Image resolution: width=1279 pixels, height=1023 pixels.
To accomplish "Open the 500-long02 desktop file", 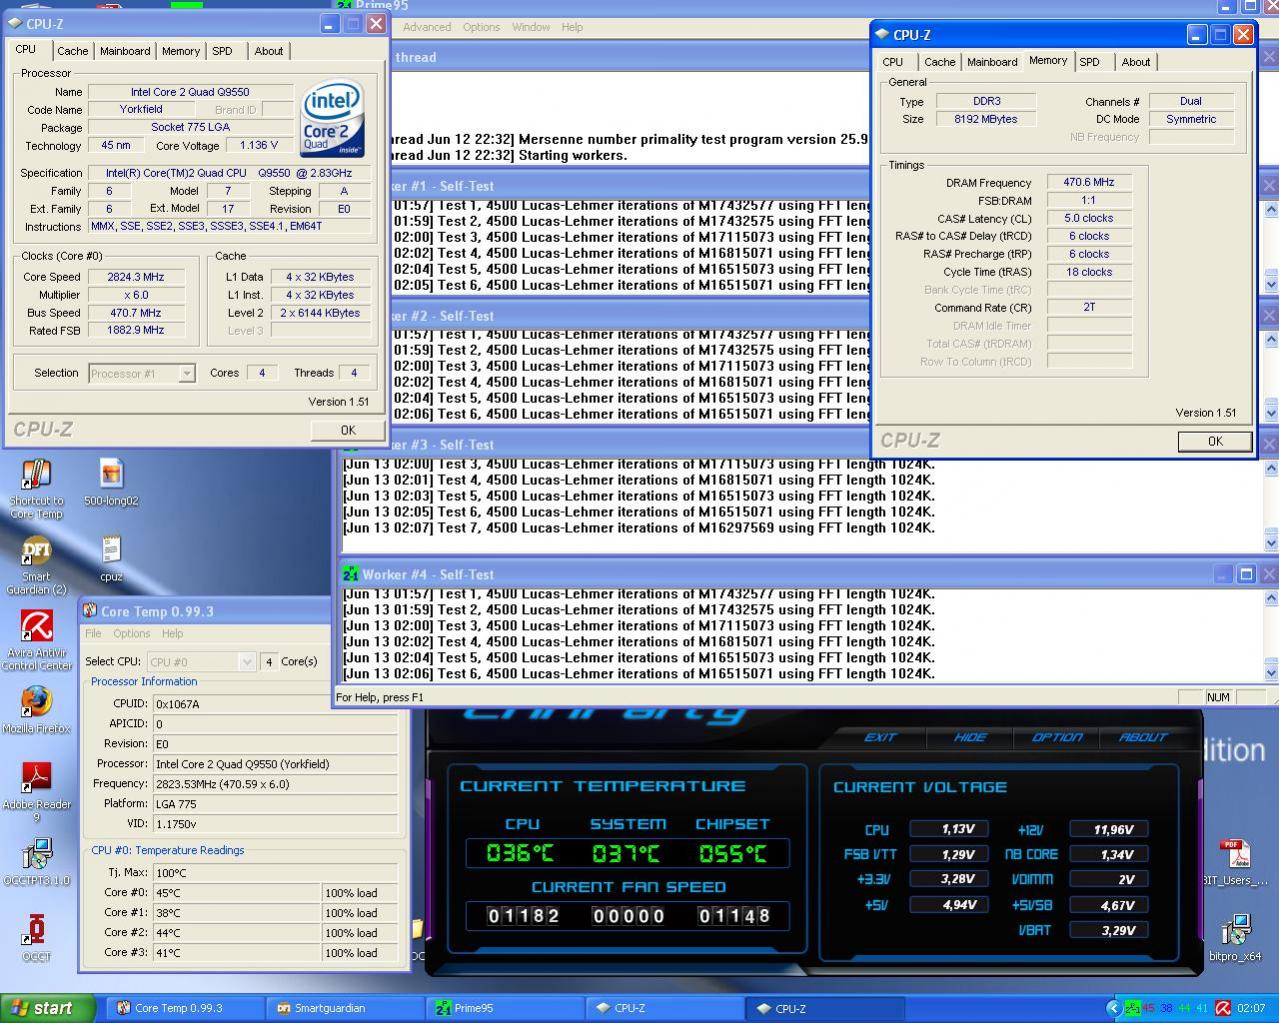I will [x=111, y=483].
